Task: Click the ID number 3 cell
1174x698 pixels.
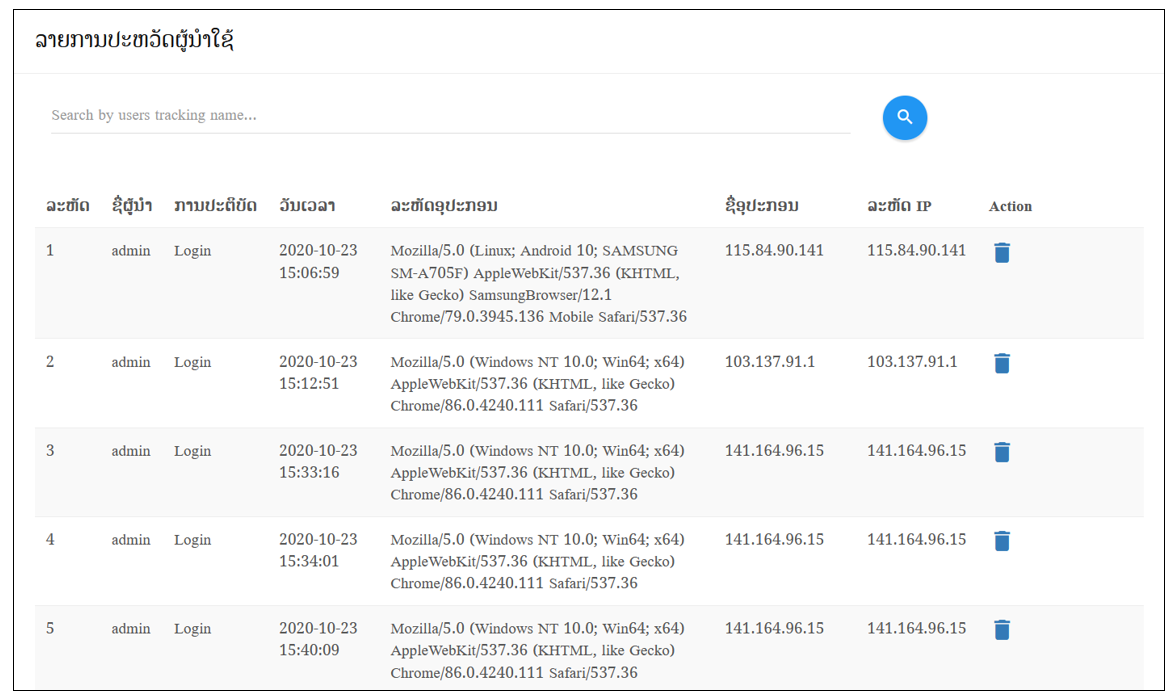Action: coord(50,450)
